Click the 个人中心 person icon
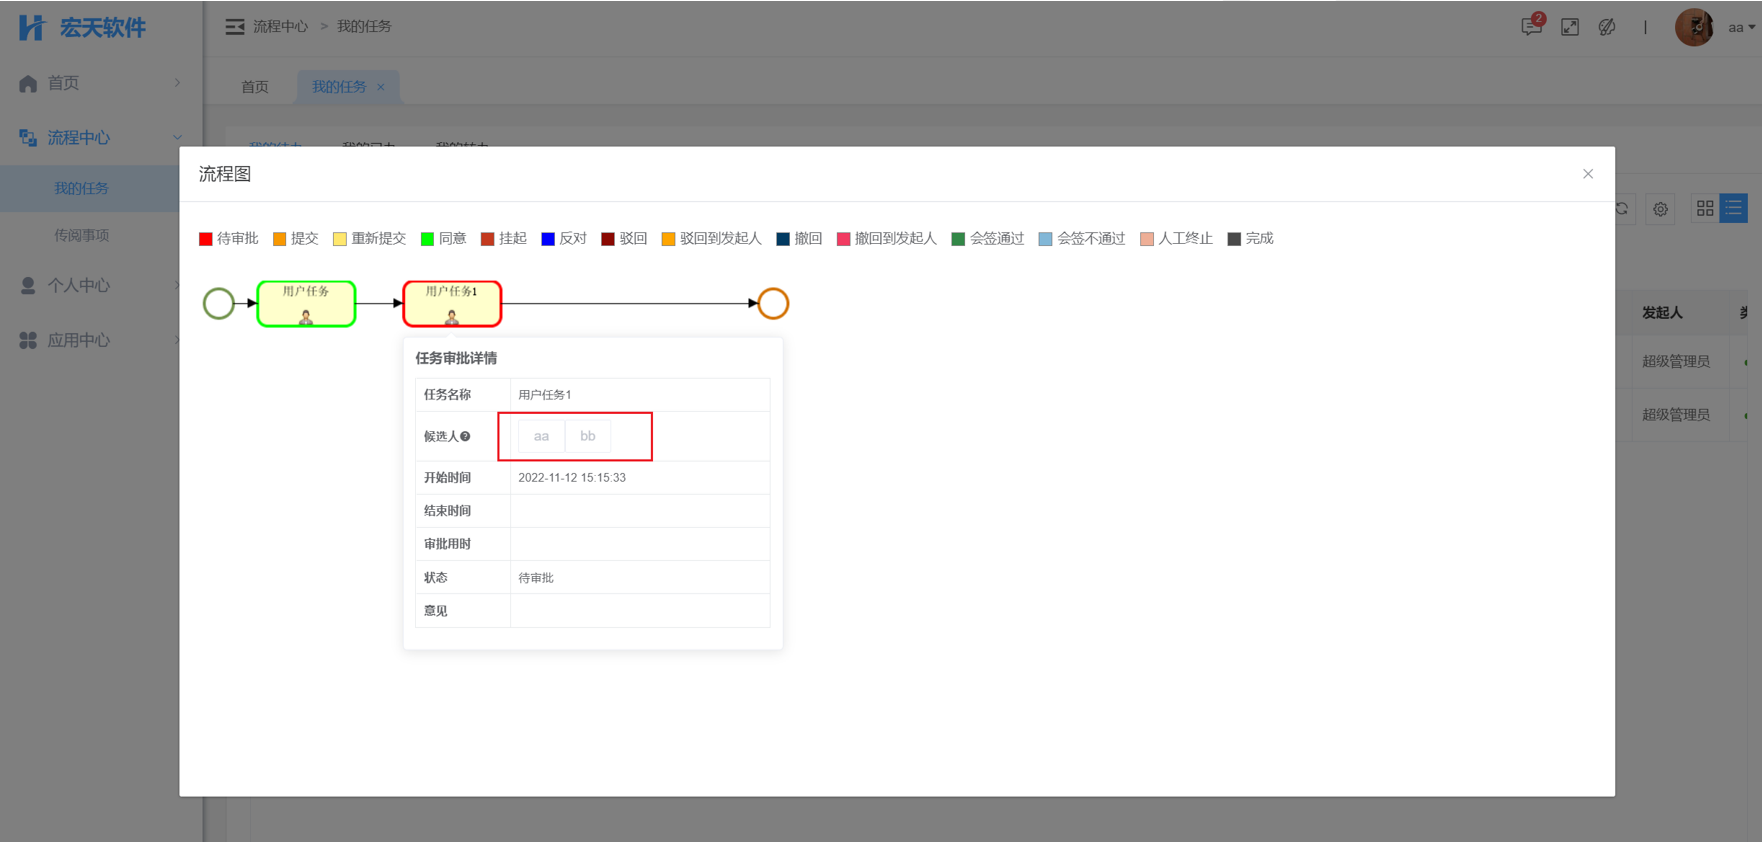This screenshot has height=842, width=1762. [x=28, y=286]
